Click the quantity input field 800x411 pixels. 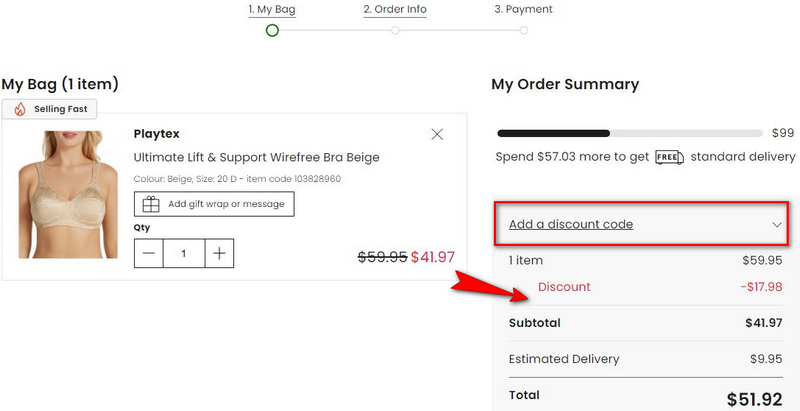[x=184, y=253]
